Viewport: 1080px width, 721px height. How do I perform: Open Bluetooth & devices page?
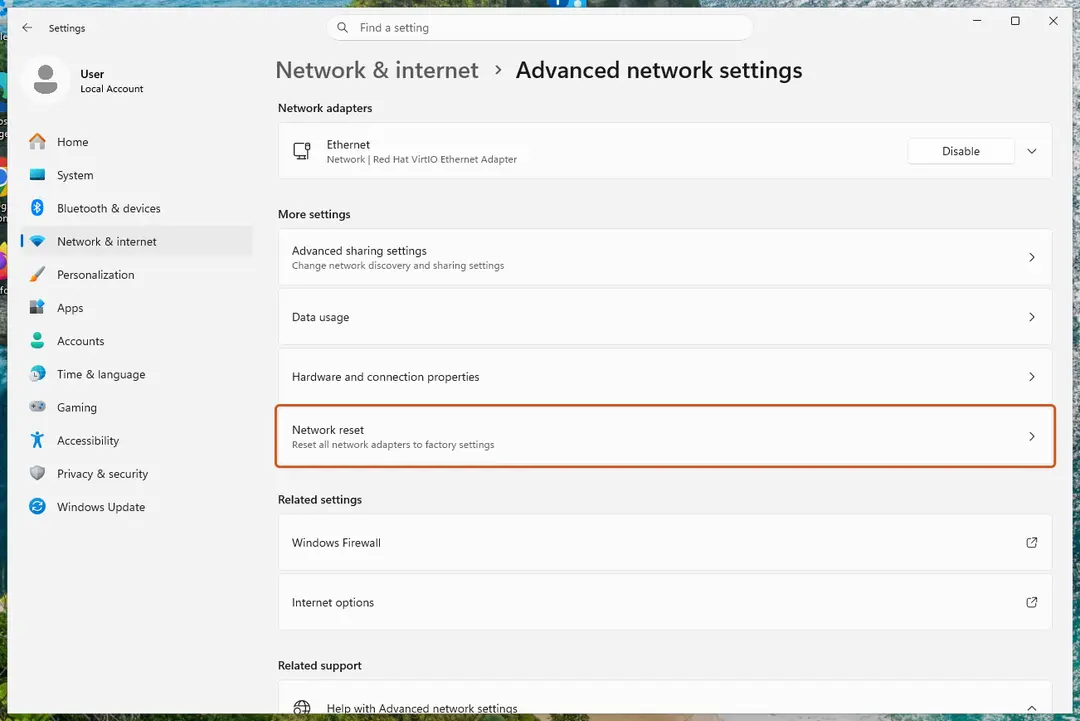point(136,208)
